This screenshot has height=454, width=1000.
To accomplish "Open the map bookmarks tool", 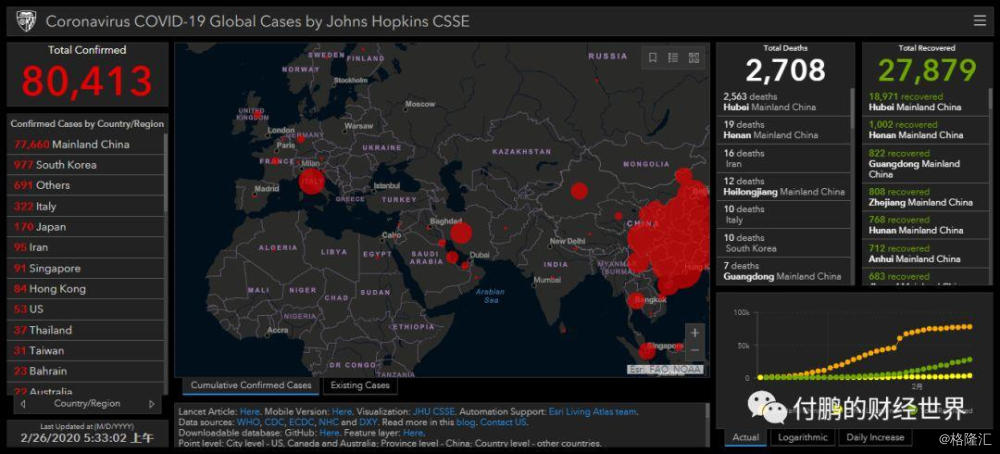I will click(x=652, y=57).
